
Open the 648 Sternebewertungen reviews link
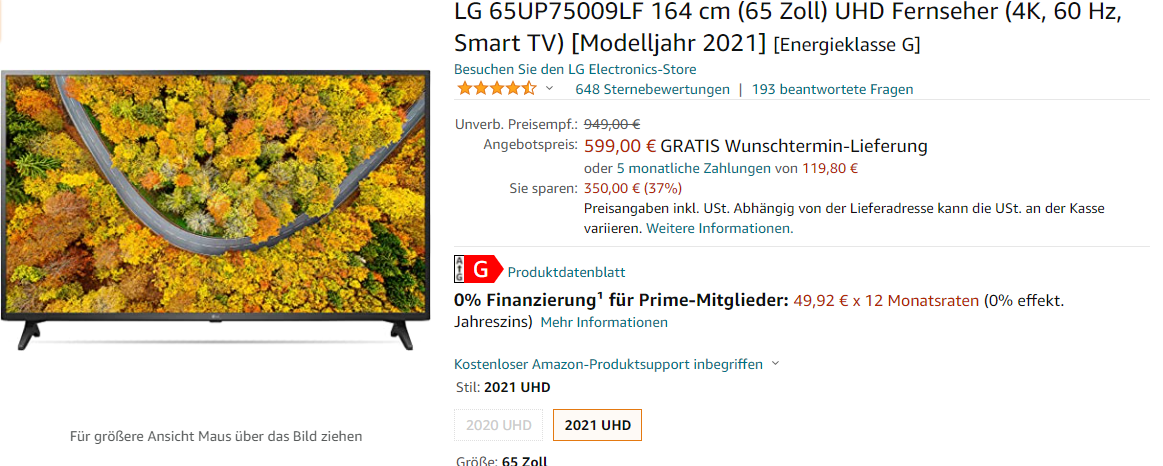pos(653,89)
